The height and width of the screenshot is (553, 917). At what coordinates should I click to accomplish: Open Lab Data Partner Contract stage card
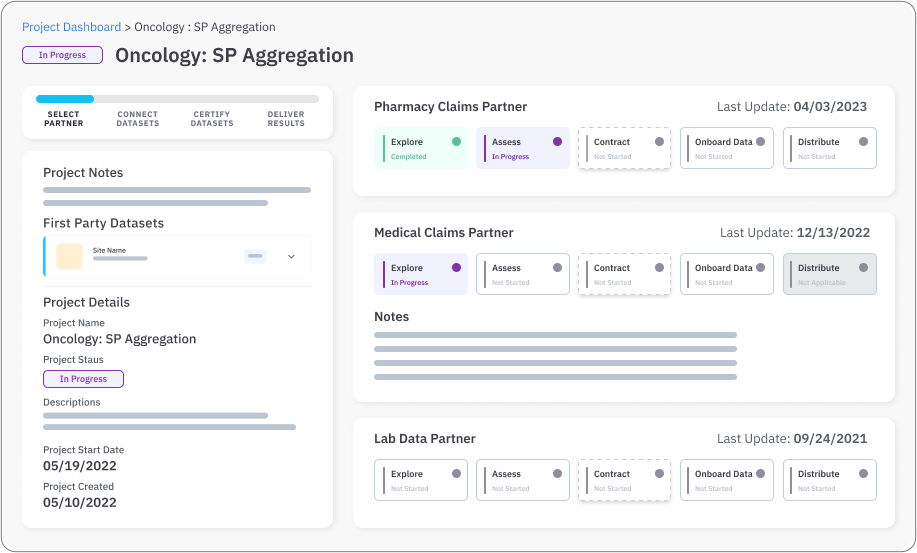tap(624, 480)
